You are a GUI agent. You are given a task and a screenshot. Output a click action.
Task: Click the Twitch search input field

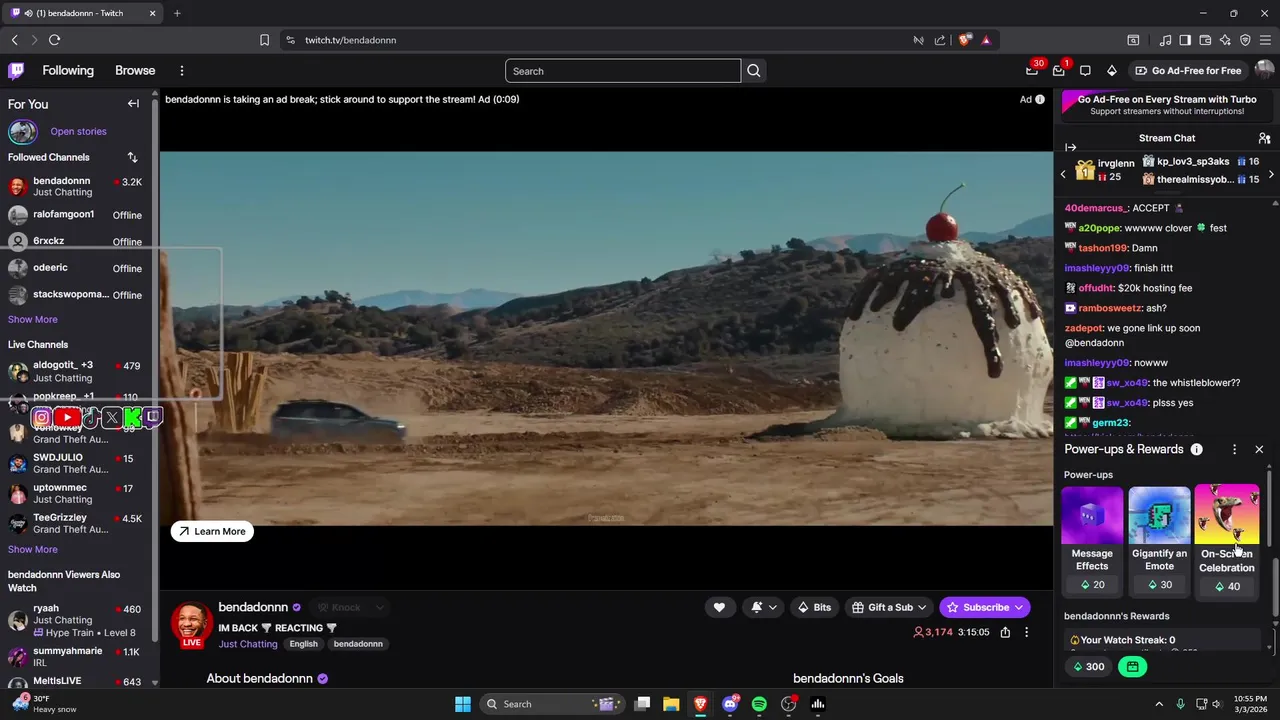click(622, 71)
